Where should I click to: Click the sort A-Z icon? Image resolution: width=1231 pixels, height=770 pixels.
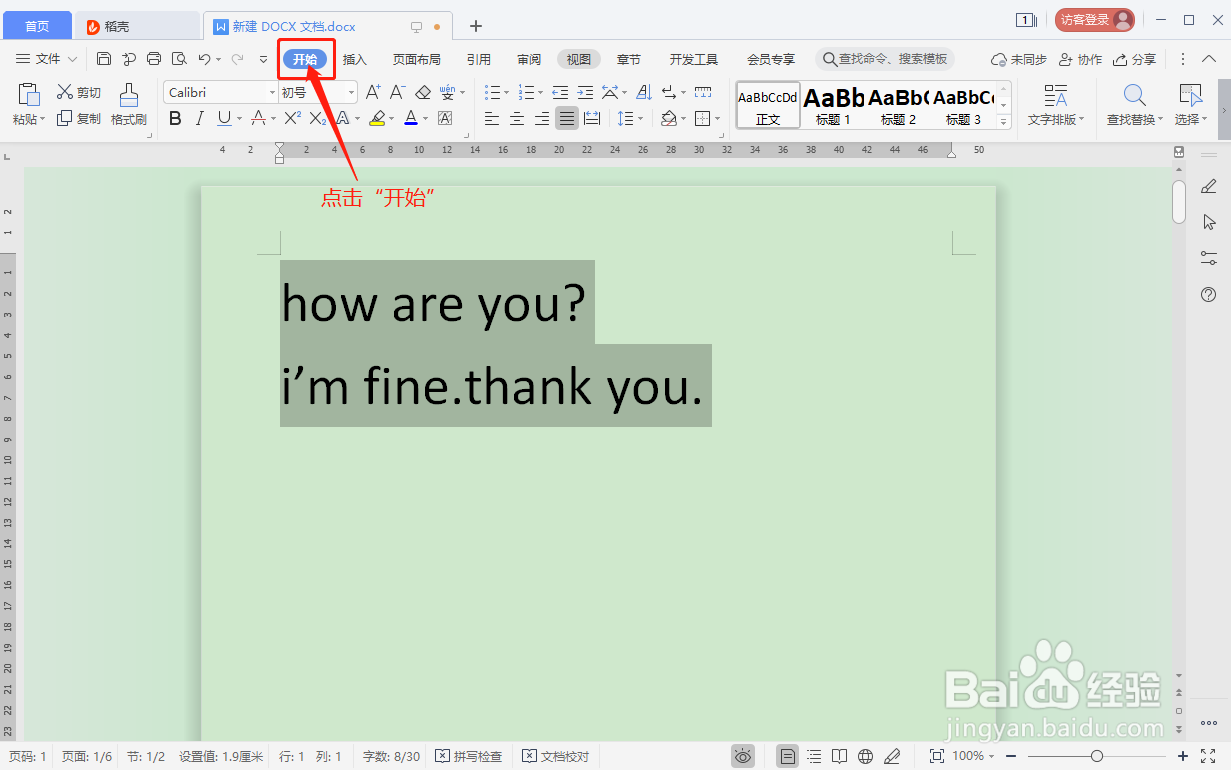coord(644,92)
